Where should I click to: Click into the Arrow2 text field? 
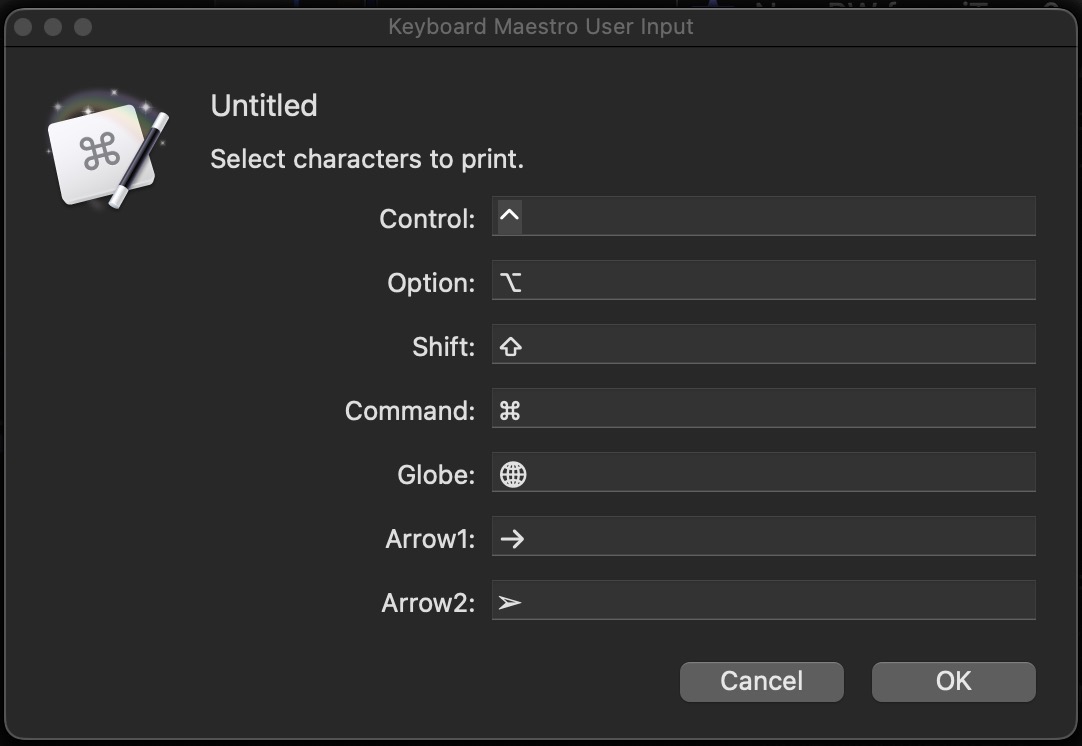click(x=763, y=601)
